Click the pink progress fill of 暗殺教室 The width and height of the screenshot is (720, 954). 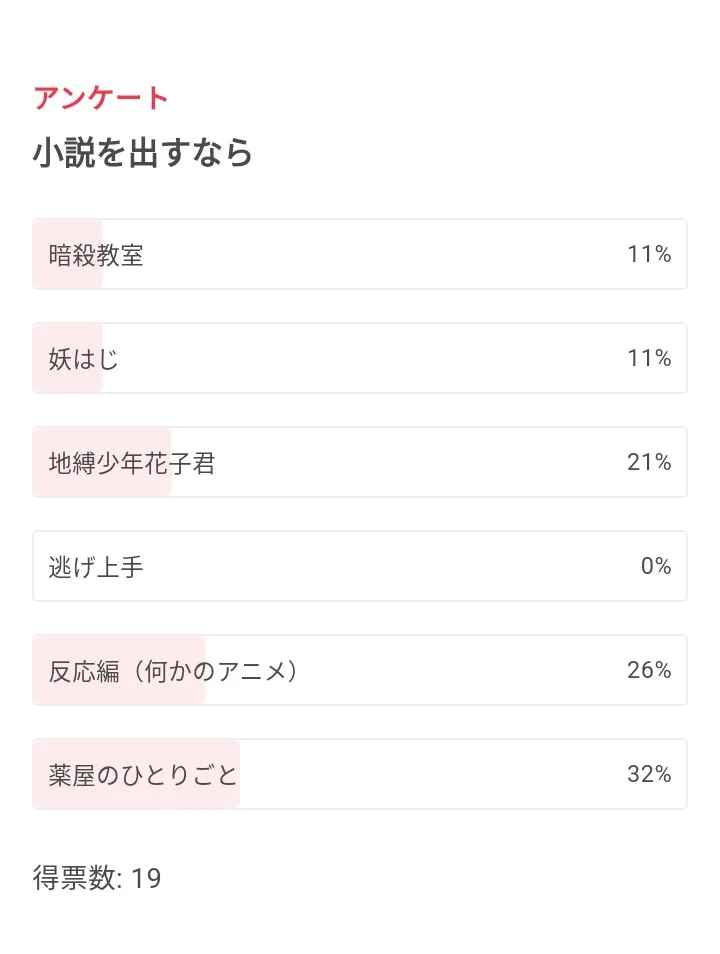[68, 278]
